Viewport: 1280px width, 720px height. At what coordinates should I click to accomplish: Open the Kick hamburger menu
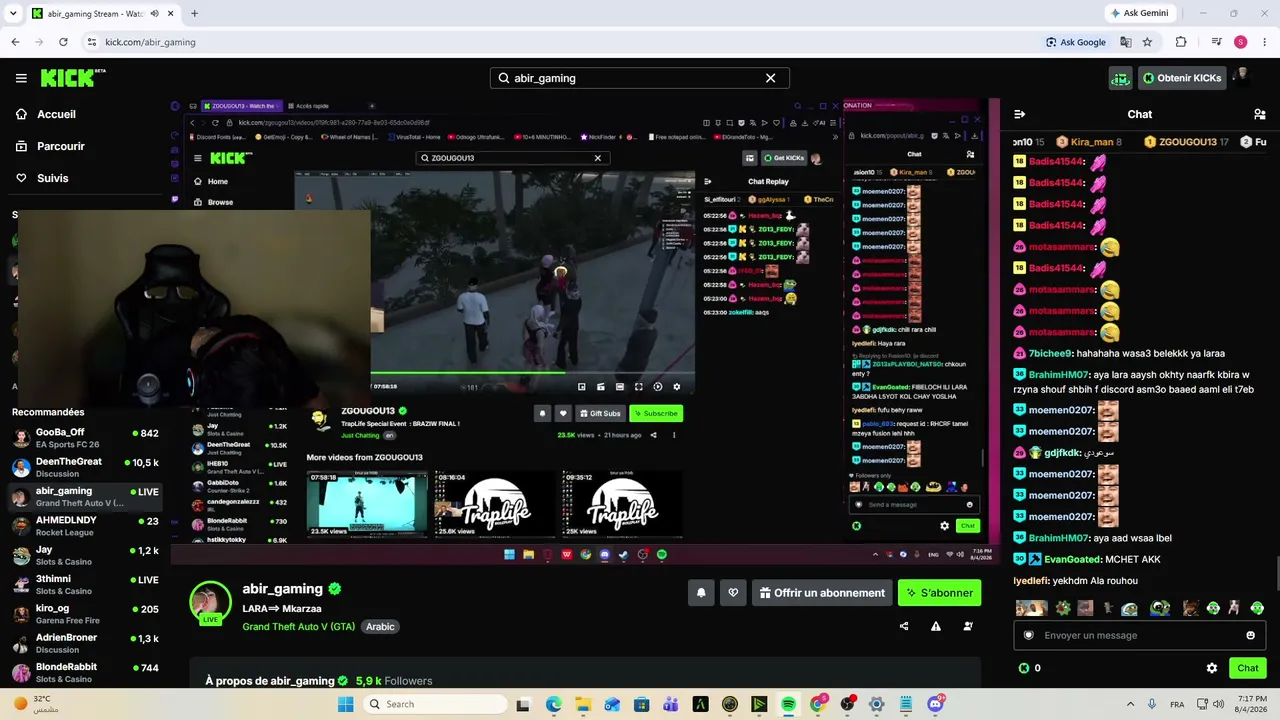tap(21, 78)
